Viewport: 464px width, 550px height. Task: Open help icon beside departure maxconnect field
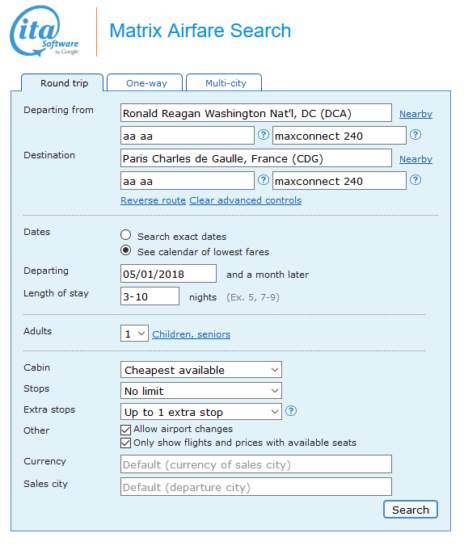[x=416, y=135]
